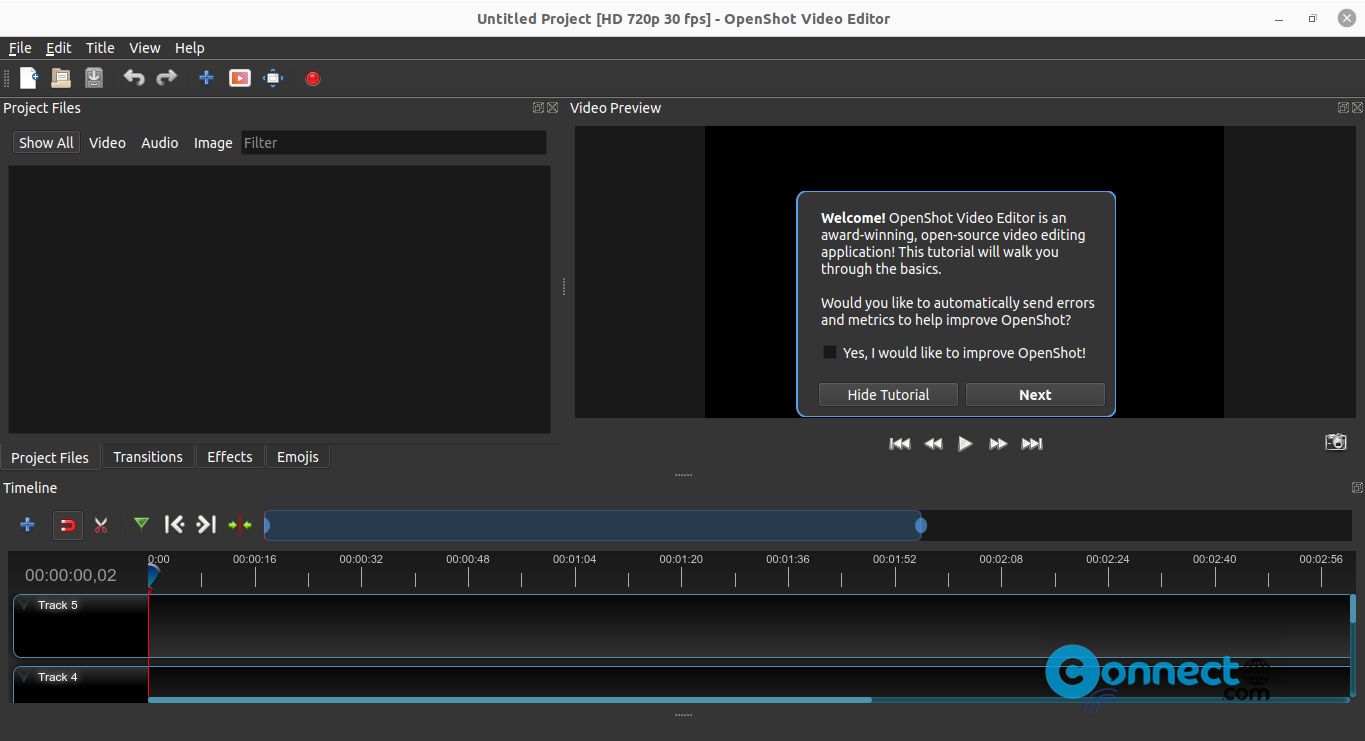Viewport: 1365px width, 741px height.
Task: Select the Project Files tab
Action: tap(50, 457)
